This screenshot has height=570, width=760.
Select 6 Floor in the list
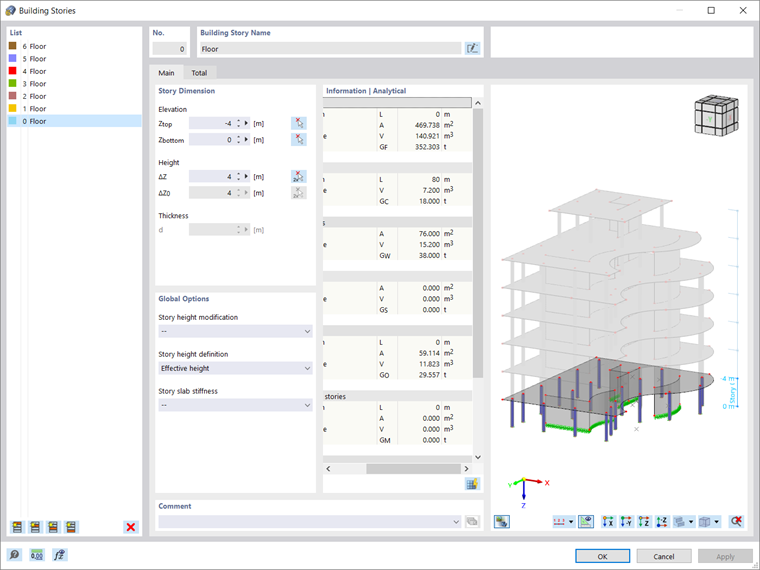(x=74, y=46)
